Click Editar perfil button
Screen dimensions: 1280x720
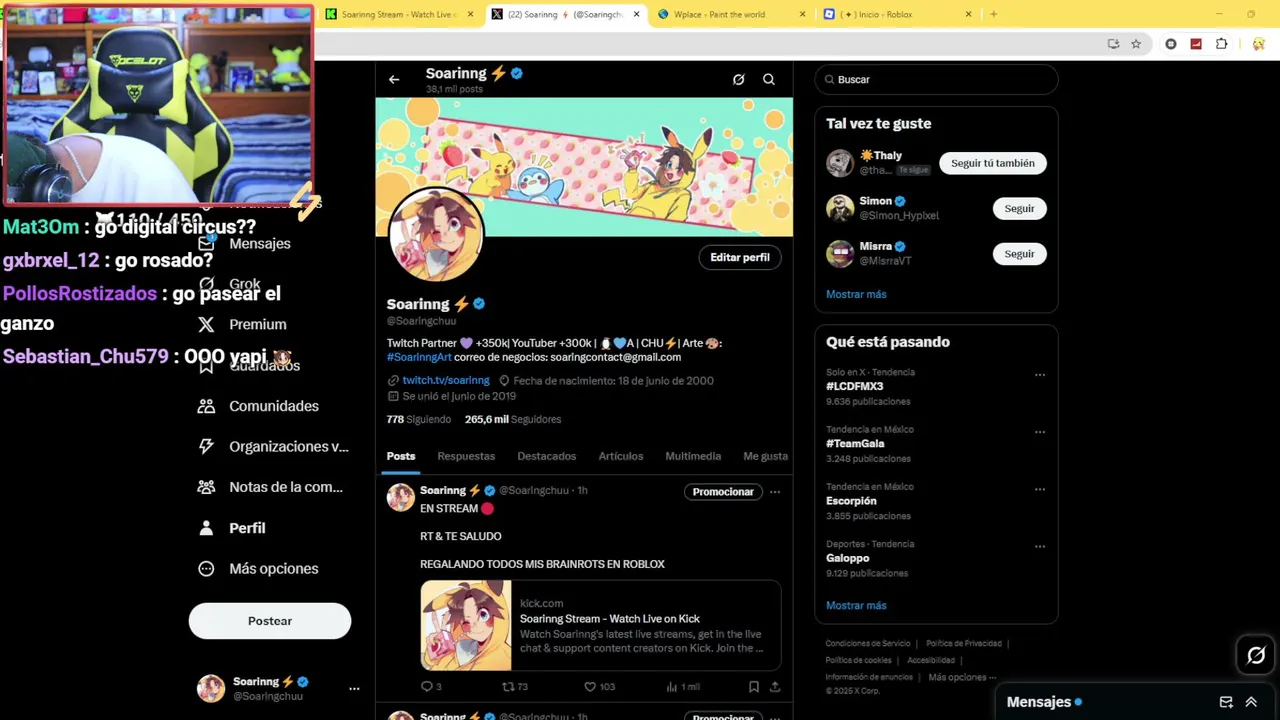coord(740,257)
